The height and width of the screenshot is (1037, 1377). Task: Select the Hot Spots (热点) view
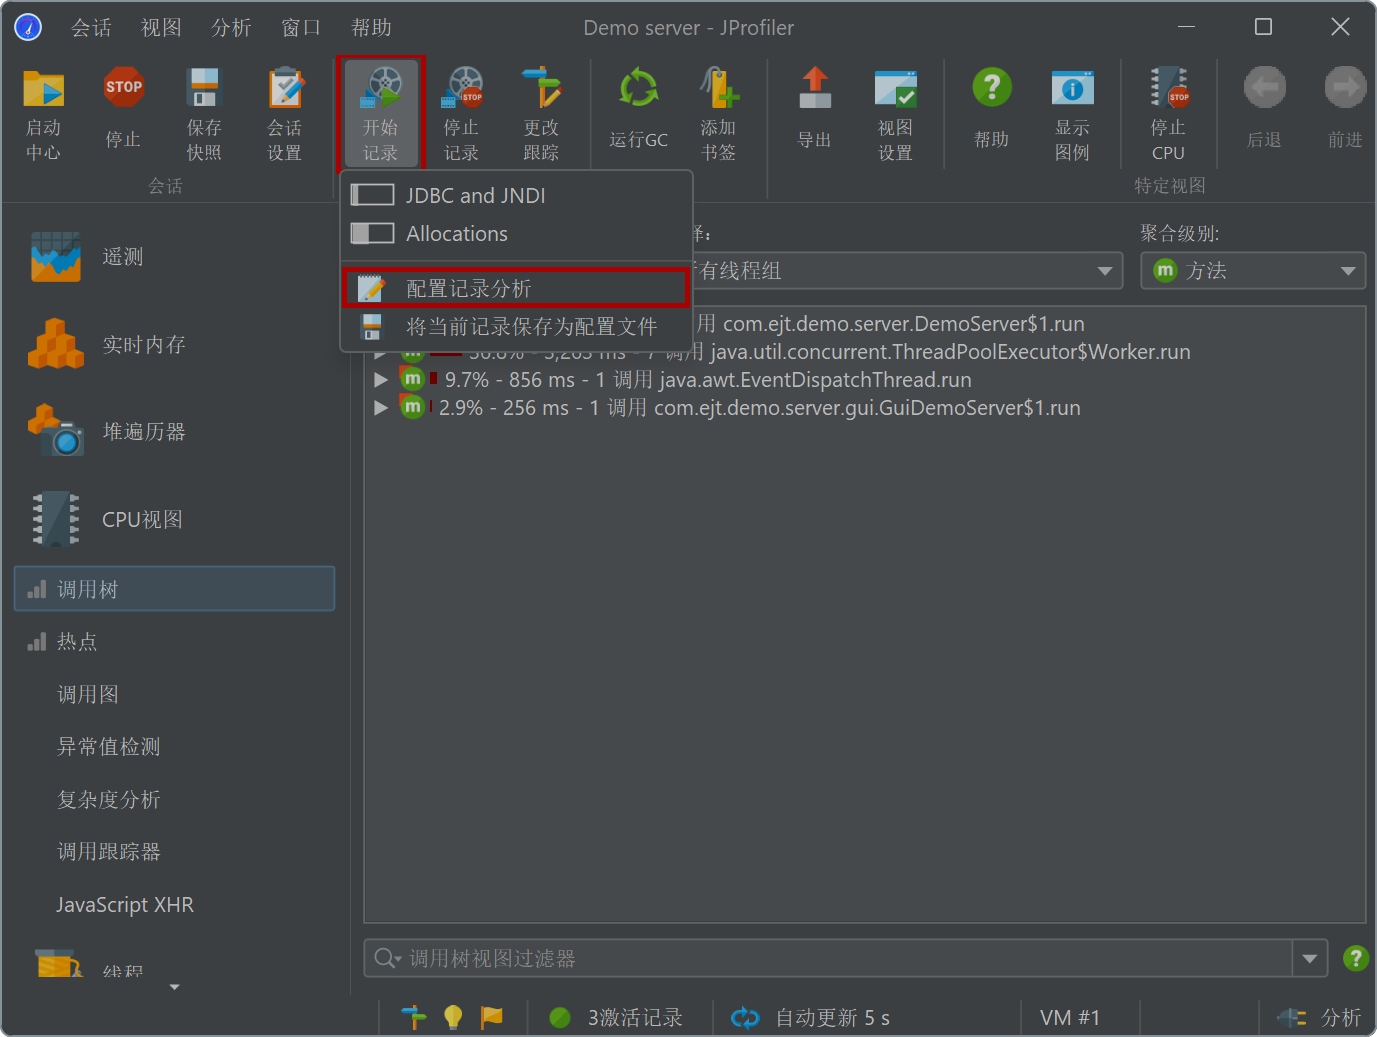tap(175, 641)
